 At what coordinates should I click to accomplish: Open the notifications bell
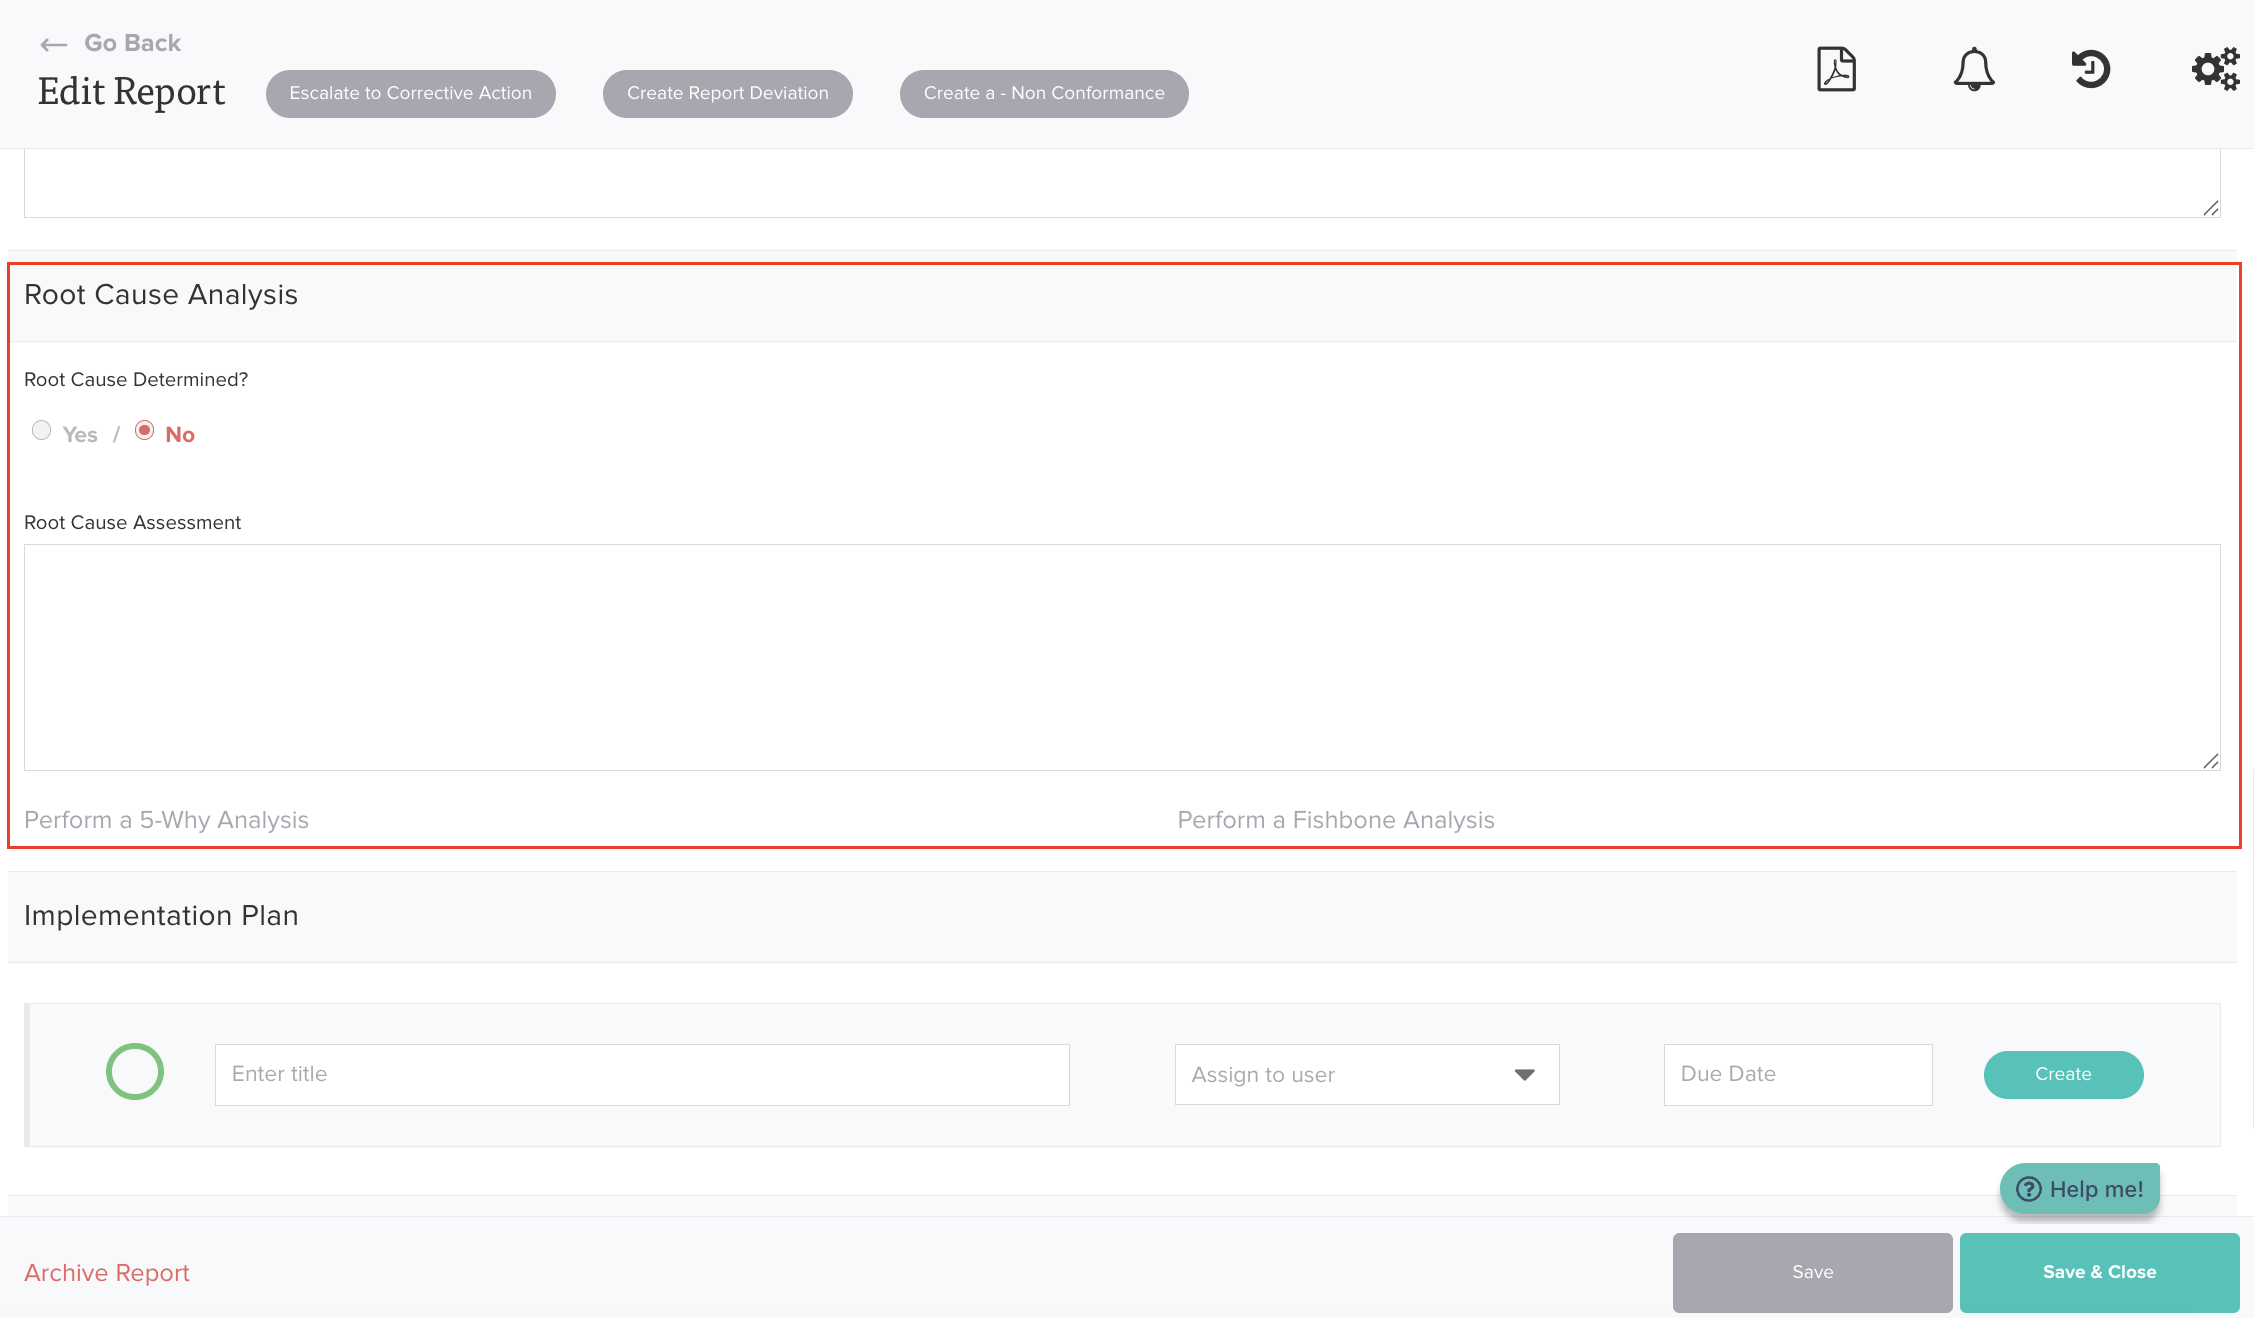tap(1973, 70)
